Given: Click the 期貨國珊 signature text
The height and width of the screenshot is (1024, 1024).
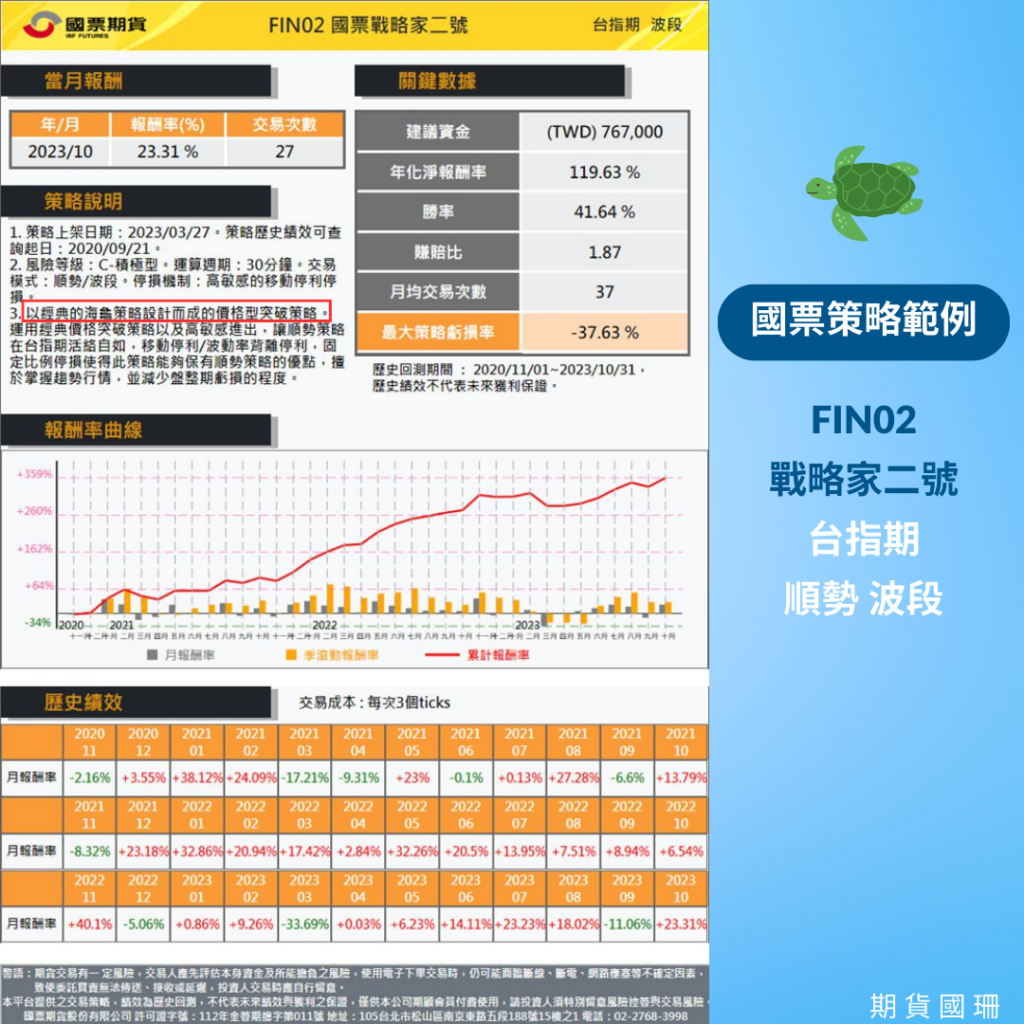Looking at the screenshot, I should coord(935,1005).
